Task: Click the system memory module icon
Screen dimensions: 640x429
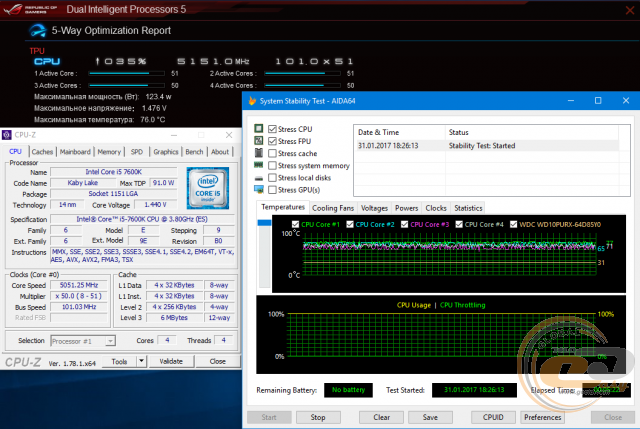Action: click(x=259, y=165)
